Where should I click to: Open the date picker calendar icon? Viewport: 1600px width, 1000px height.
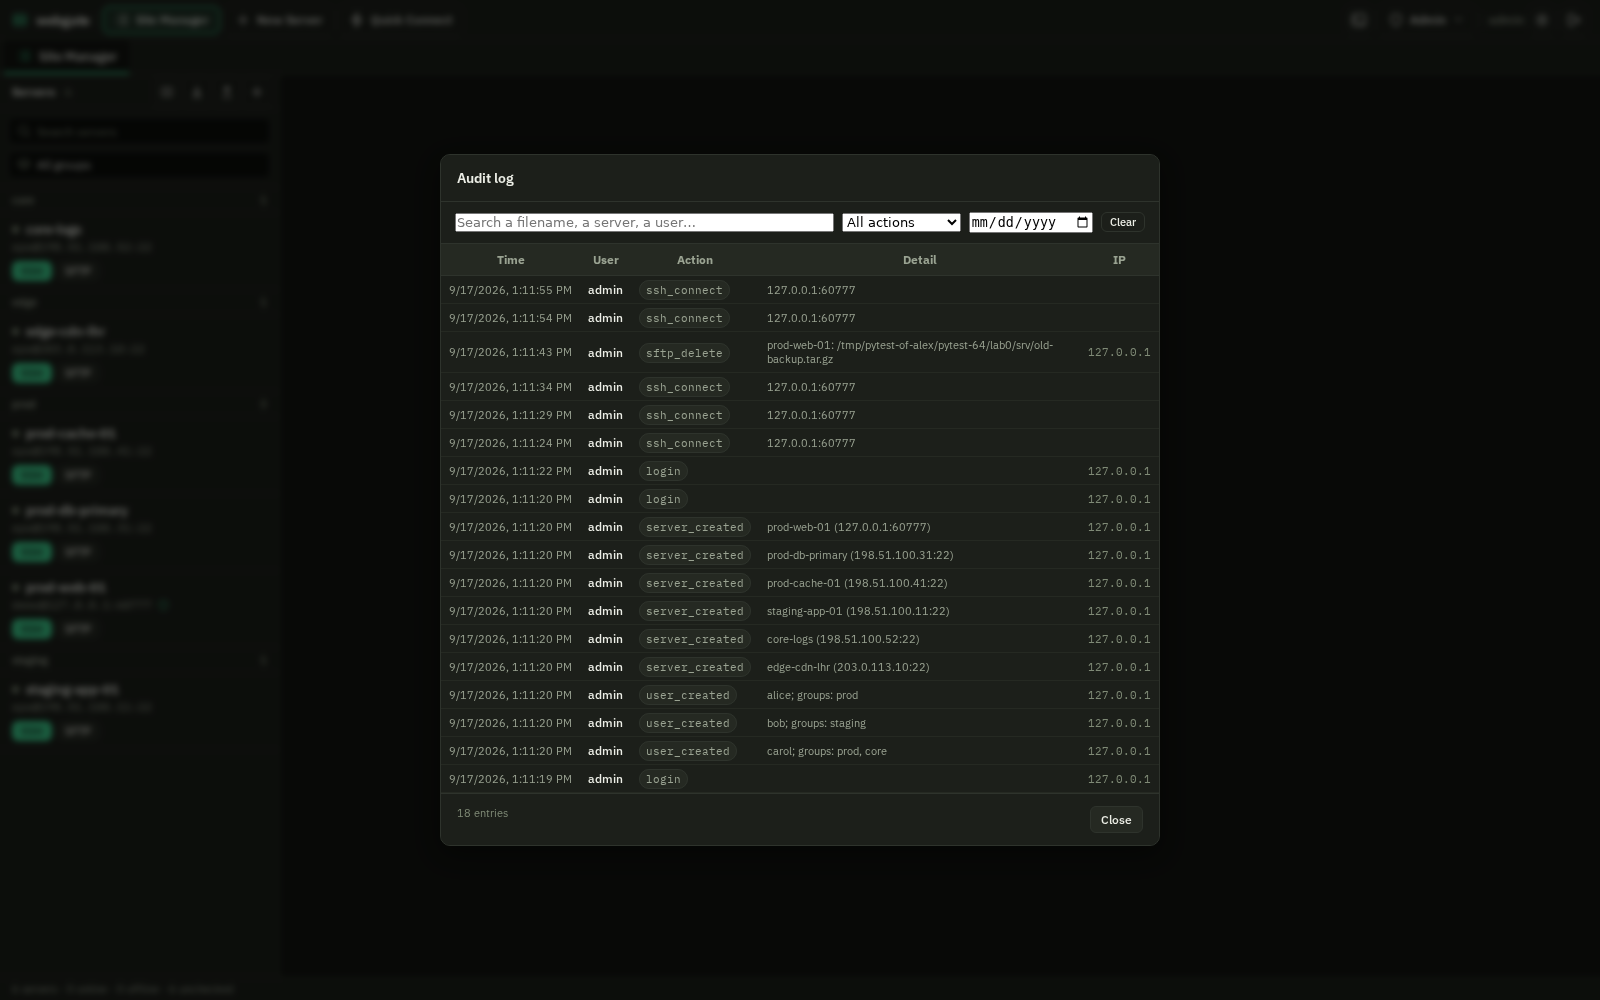point(1082,222)
